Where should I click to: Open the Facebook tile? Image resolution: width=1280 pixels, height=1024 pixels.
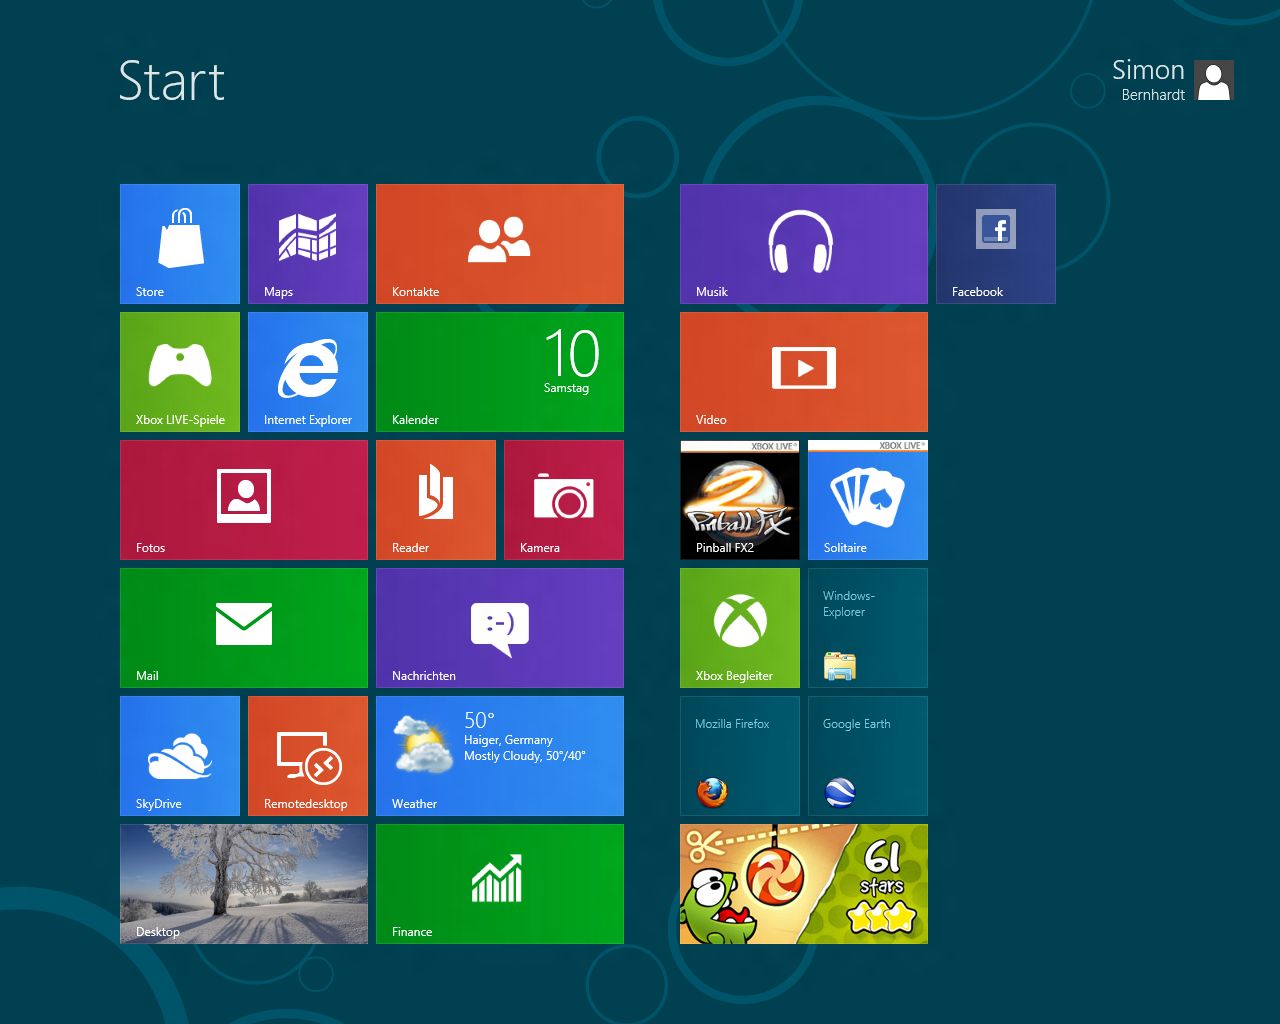[x=996, y=244]
